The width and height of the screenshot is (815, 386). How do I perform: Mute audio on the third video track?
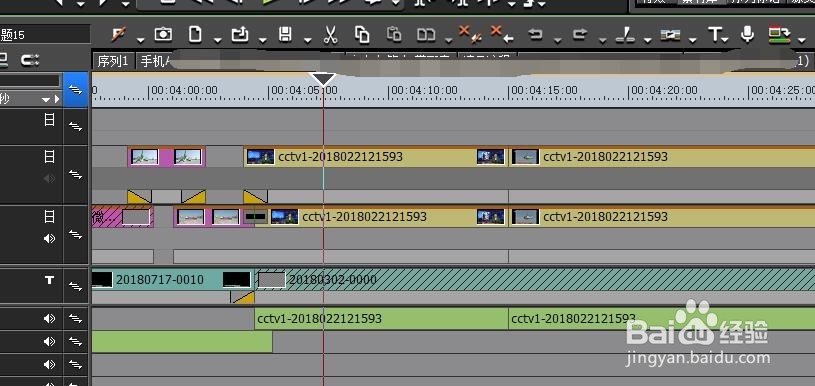[49, 238]
